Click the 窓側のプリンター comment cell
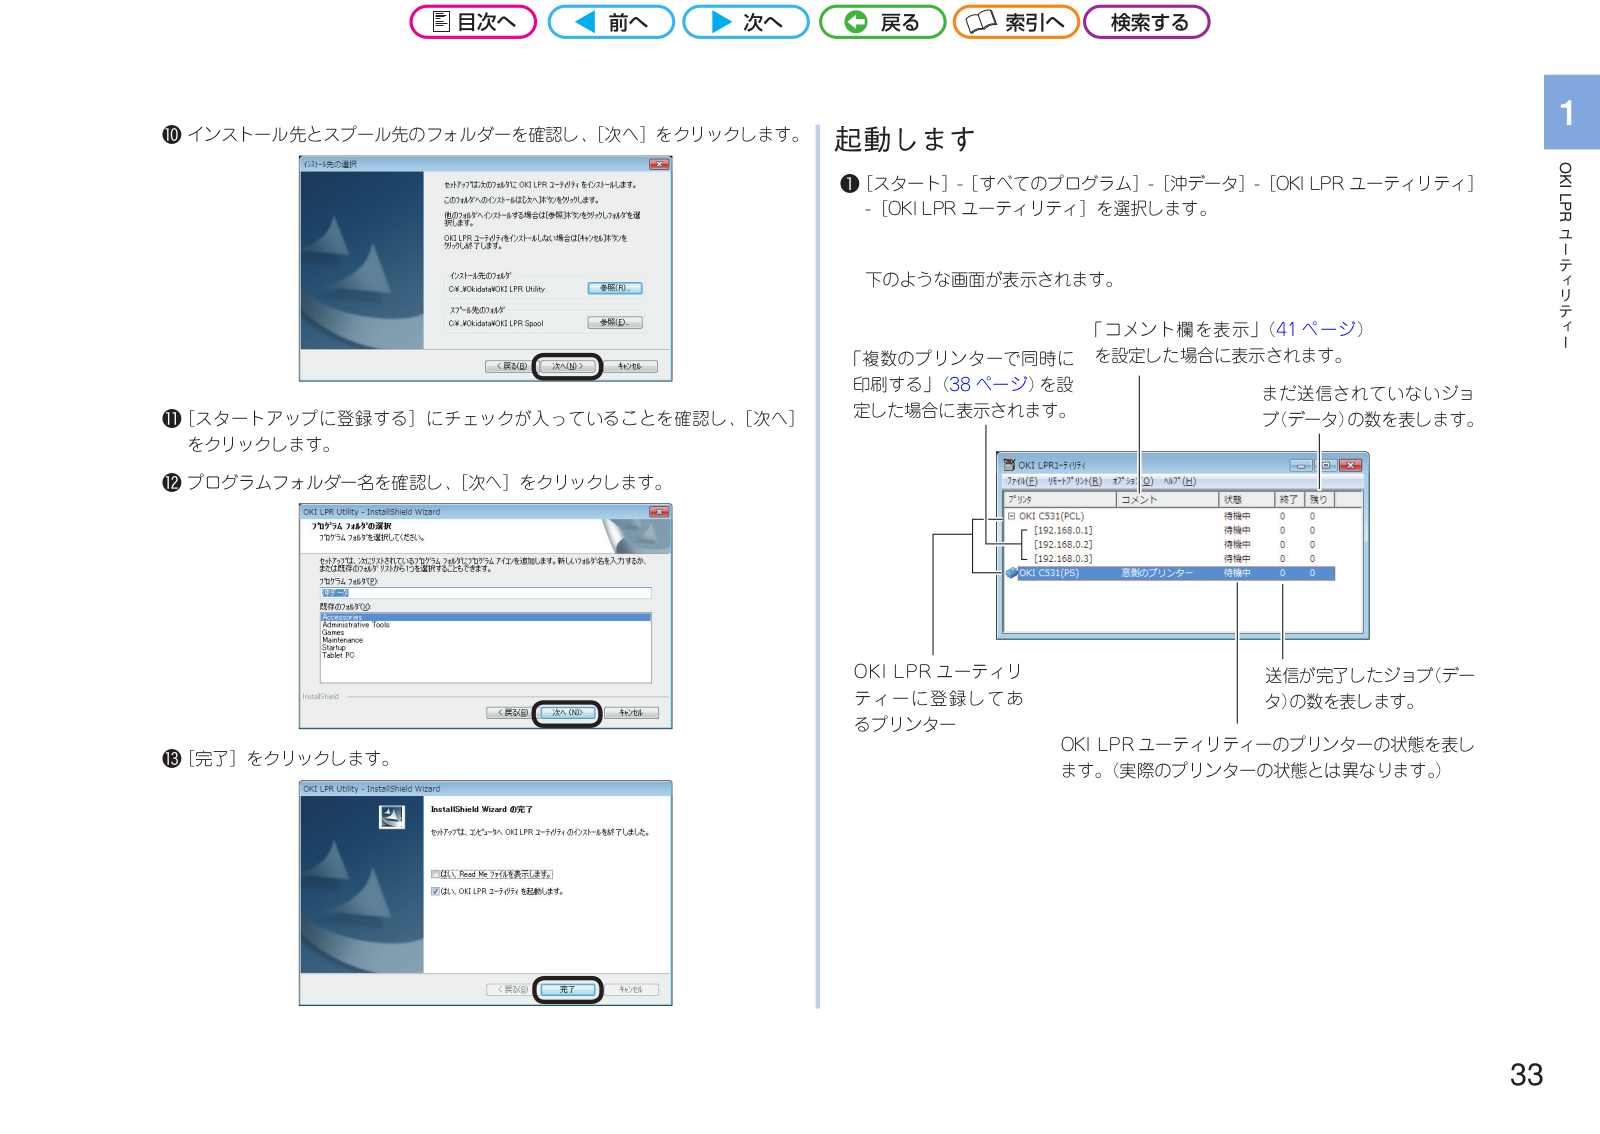Viewport: 1600px width, 1134px height. point(1156,573)
